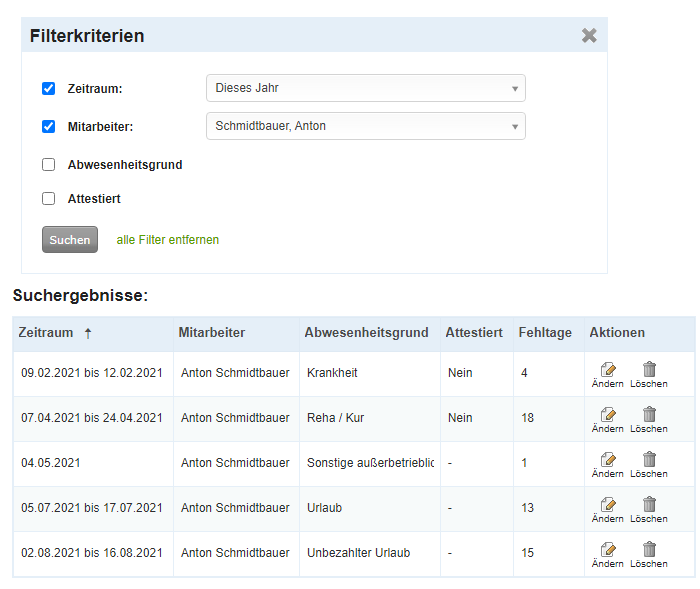Image resolution: width=700 pixels, height=589 pixels.
Task: Open the Schmidtbauer, Anton employee dropdown
Action: 366,126
